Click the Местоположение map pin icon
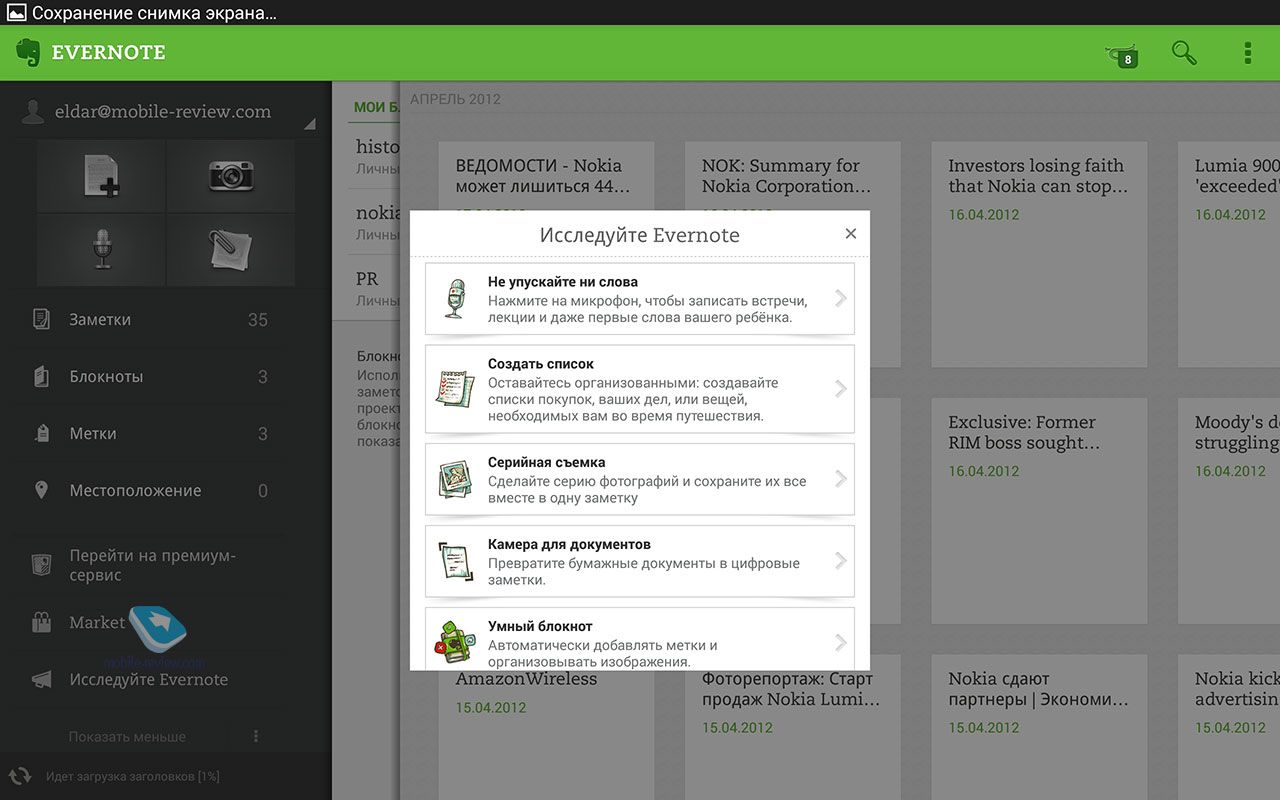This screenshot has height=800, width=1280. [41, 491]
